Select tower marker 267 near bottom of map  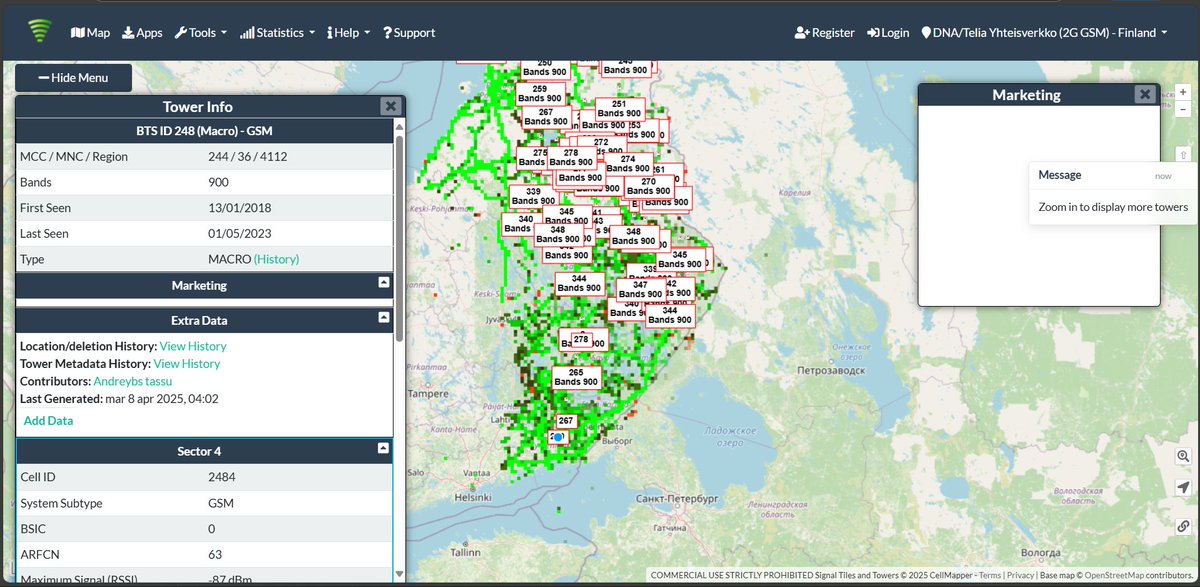pos(566,421)
